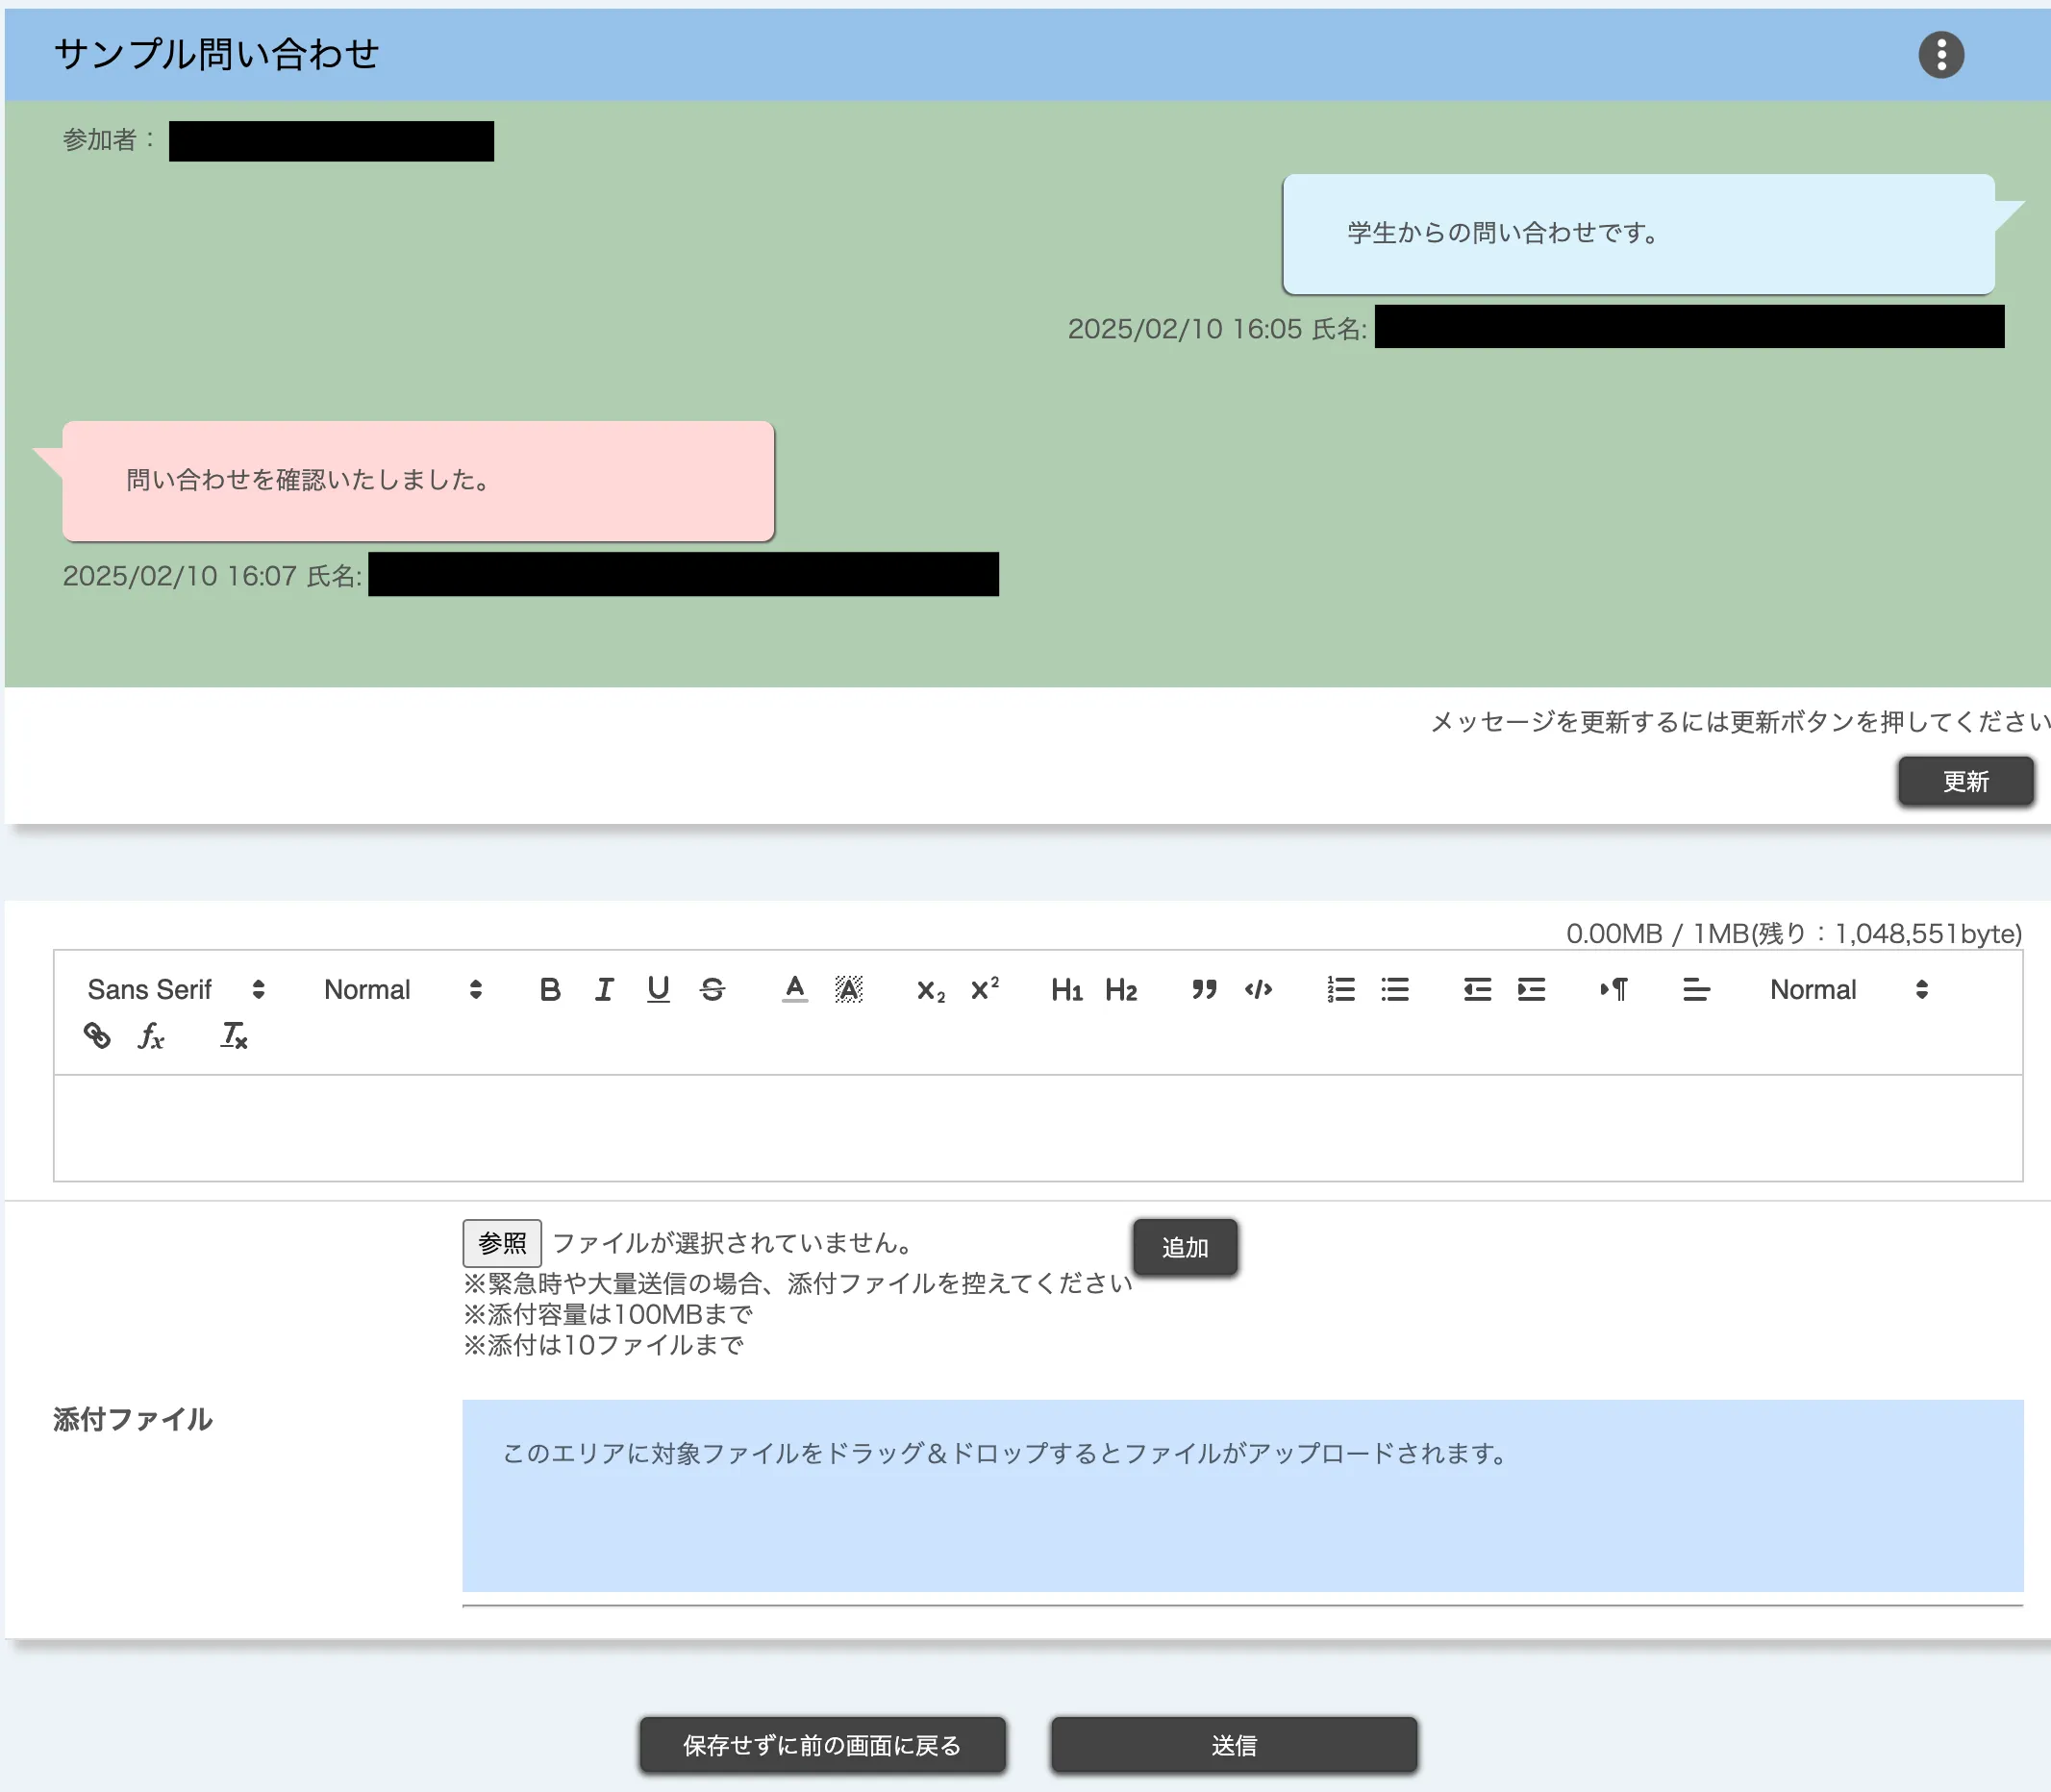
Task: Open the text alignment picker
Action: pos(1695,989)
